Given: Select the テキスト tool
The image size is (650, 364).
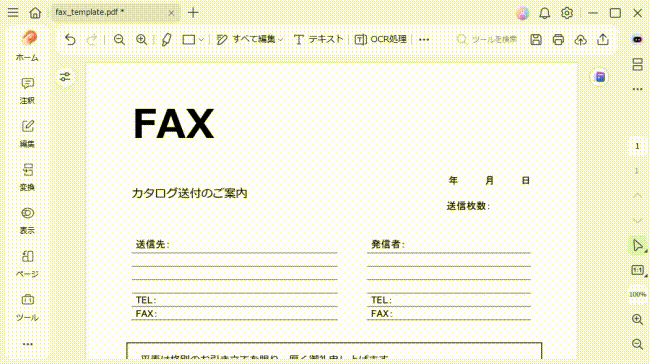Looking at the screenshot, I should click(318, 39).
